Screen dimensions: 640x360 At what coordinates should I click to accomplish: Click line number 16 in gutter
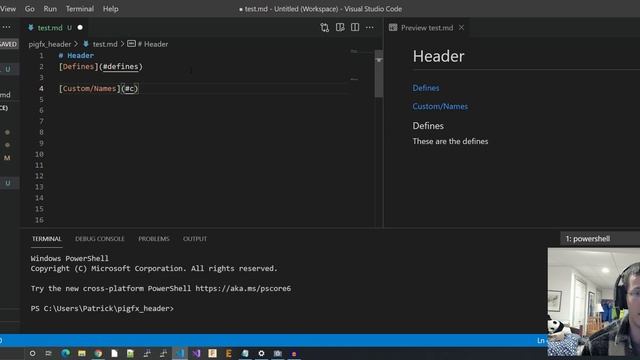coord(39,220)
